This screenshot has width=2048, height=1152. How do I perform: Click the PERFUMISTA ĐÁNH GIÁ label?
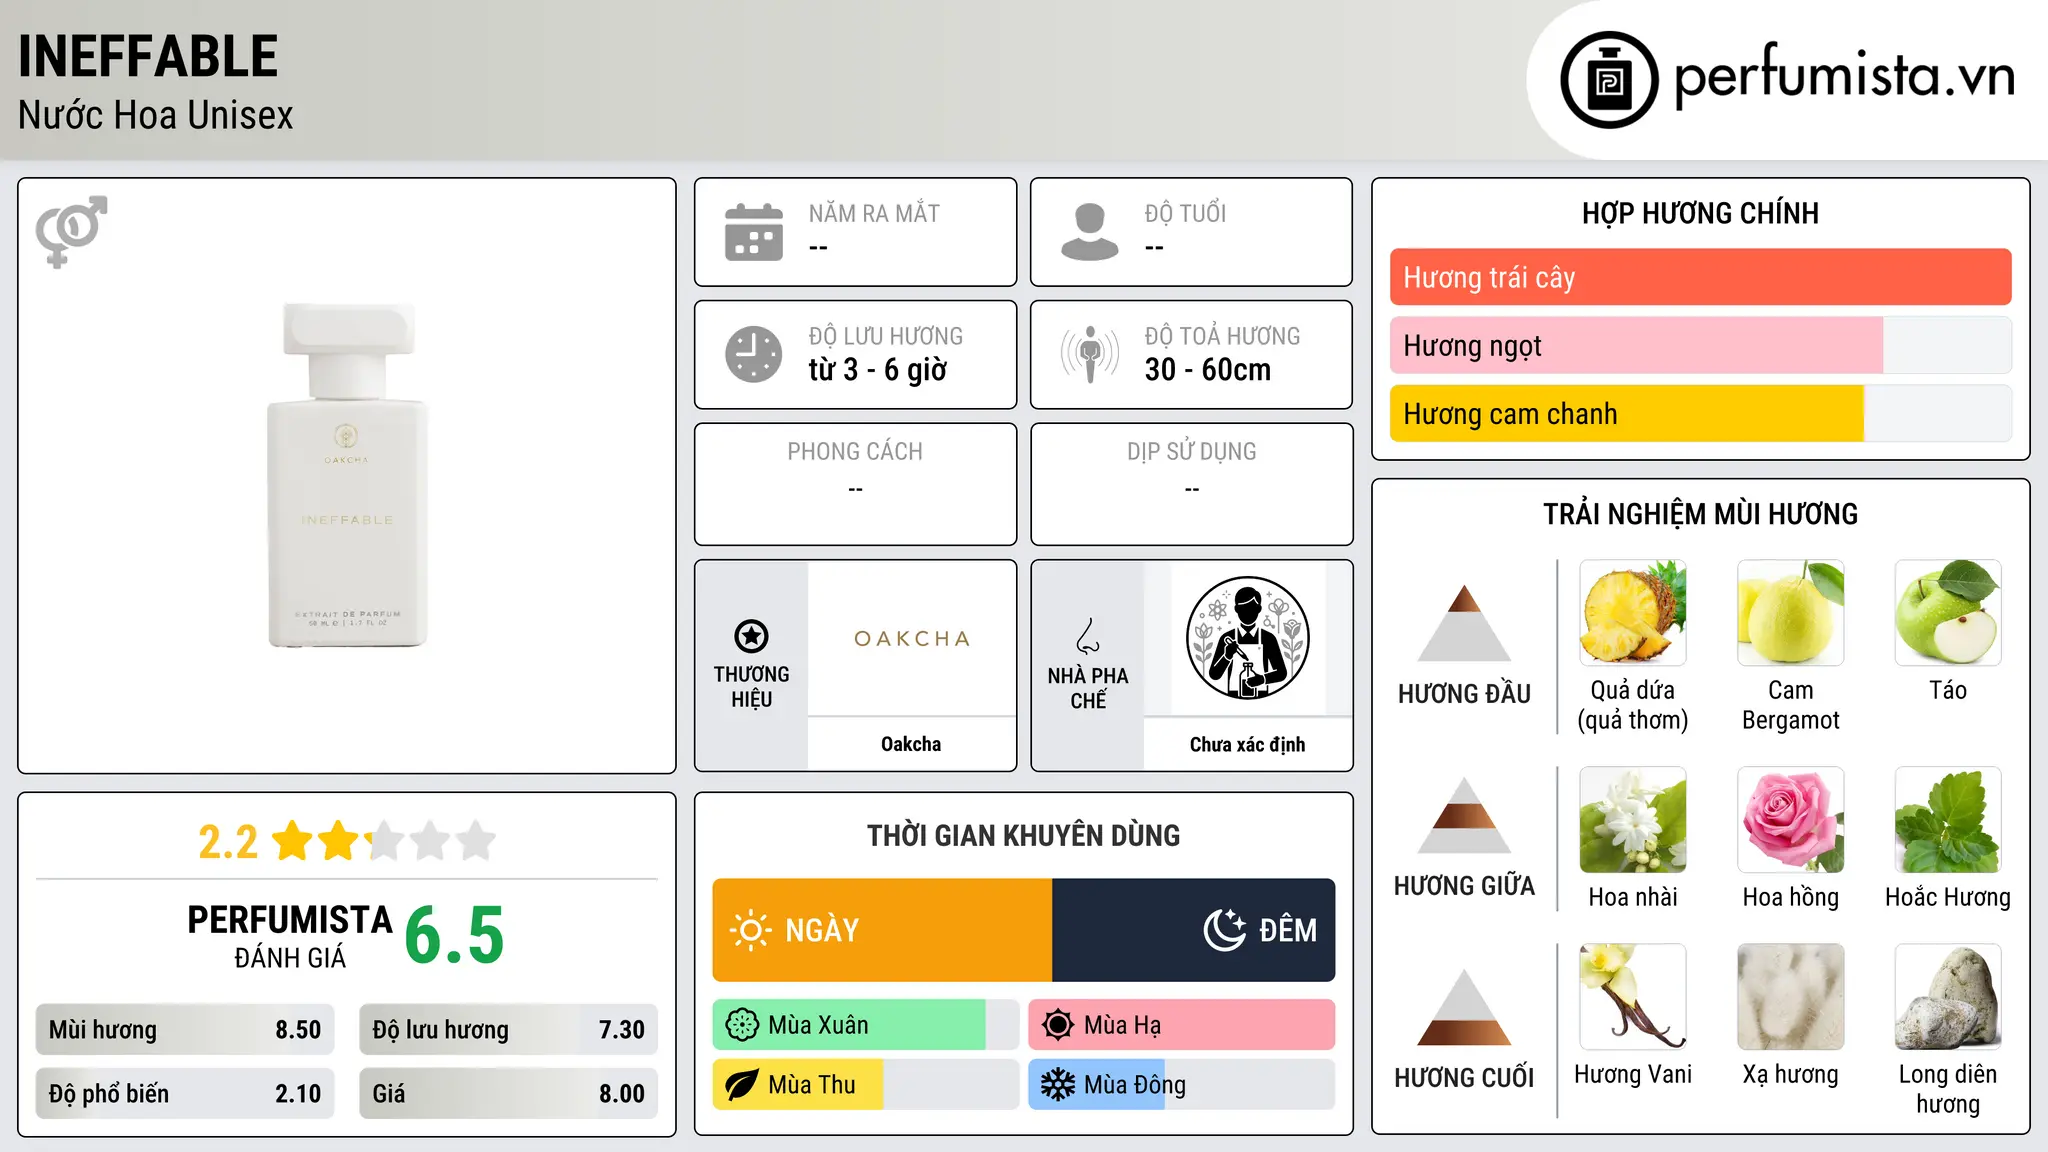tap(290, 936)
